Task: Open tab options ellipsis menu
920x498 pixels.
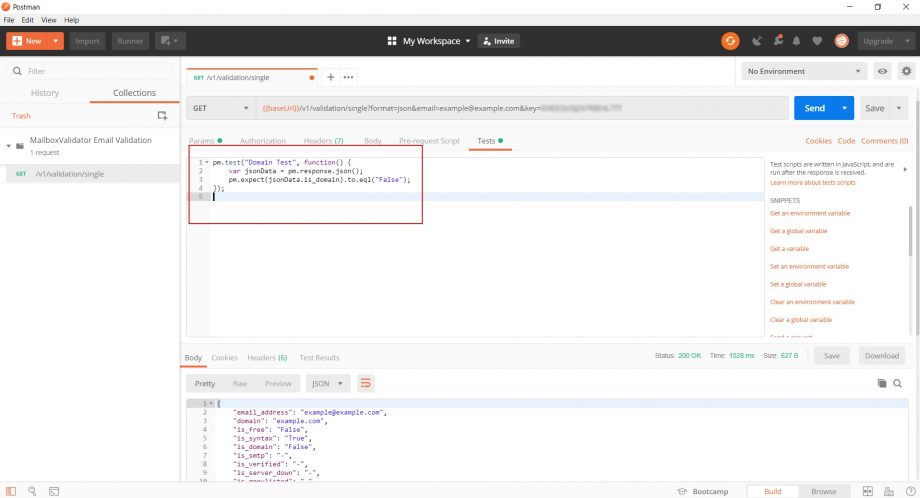Action: point(349,77)
